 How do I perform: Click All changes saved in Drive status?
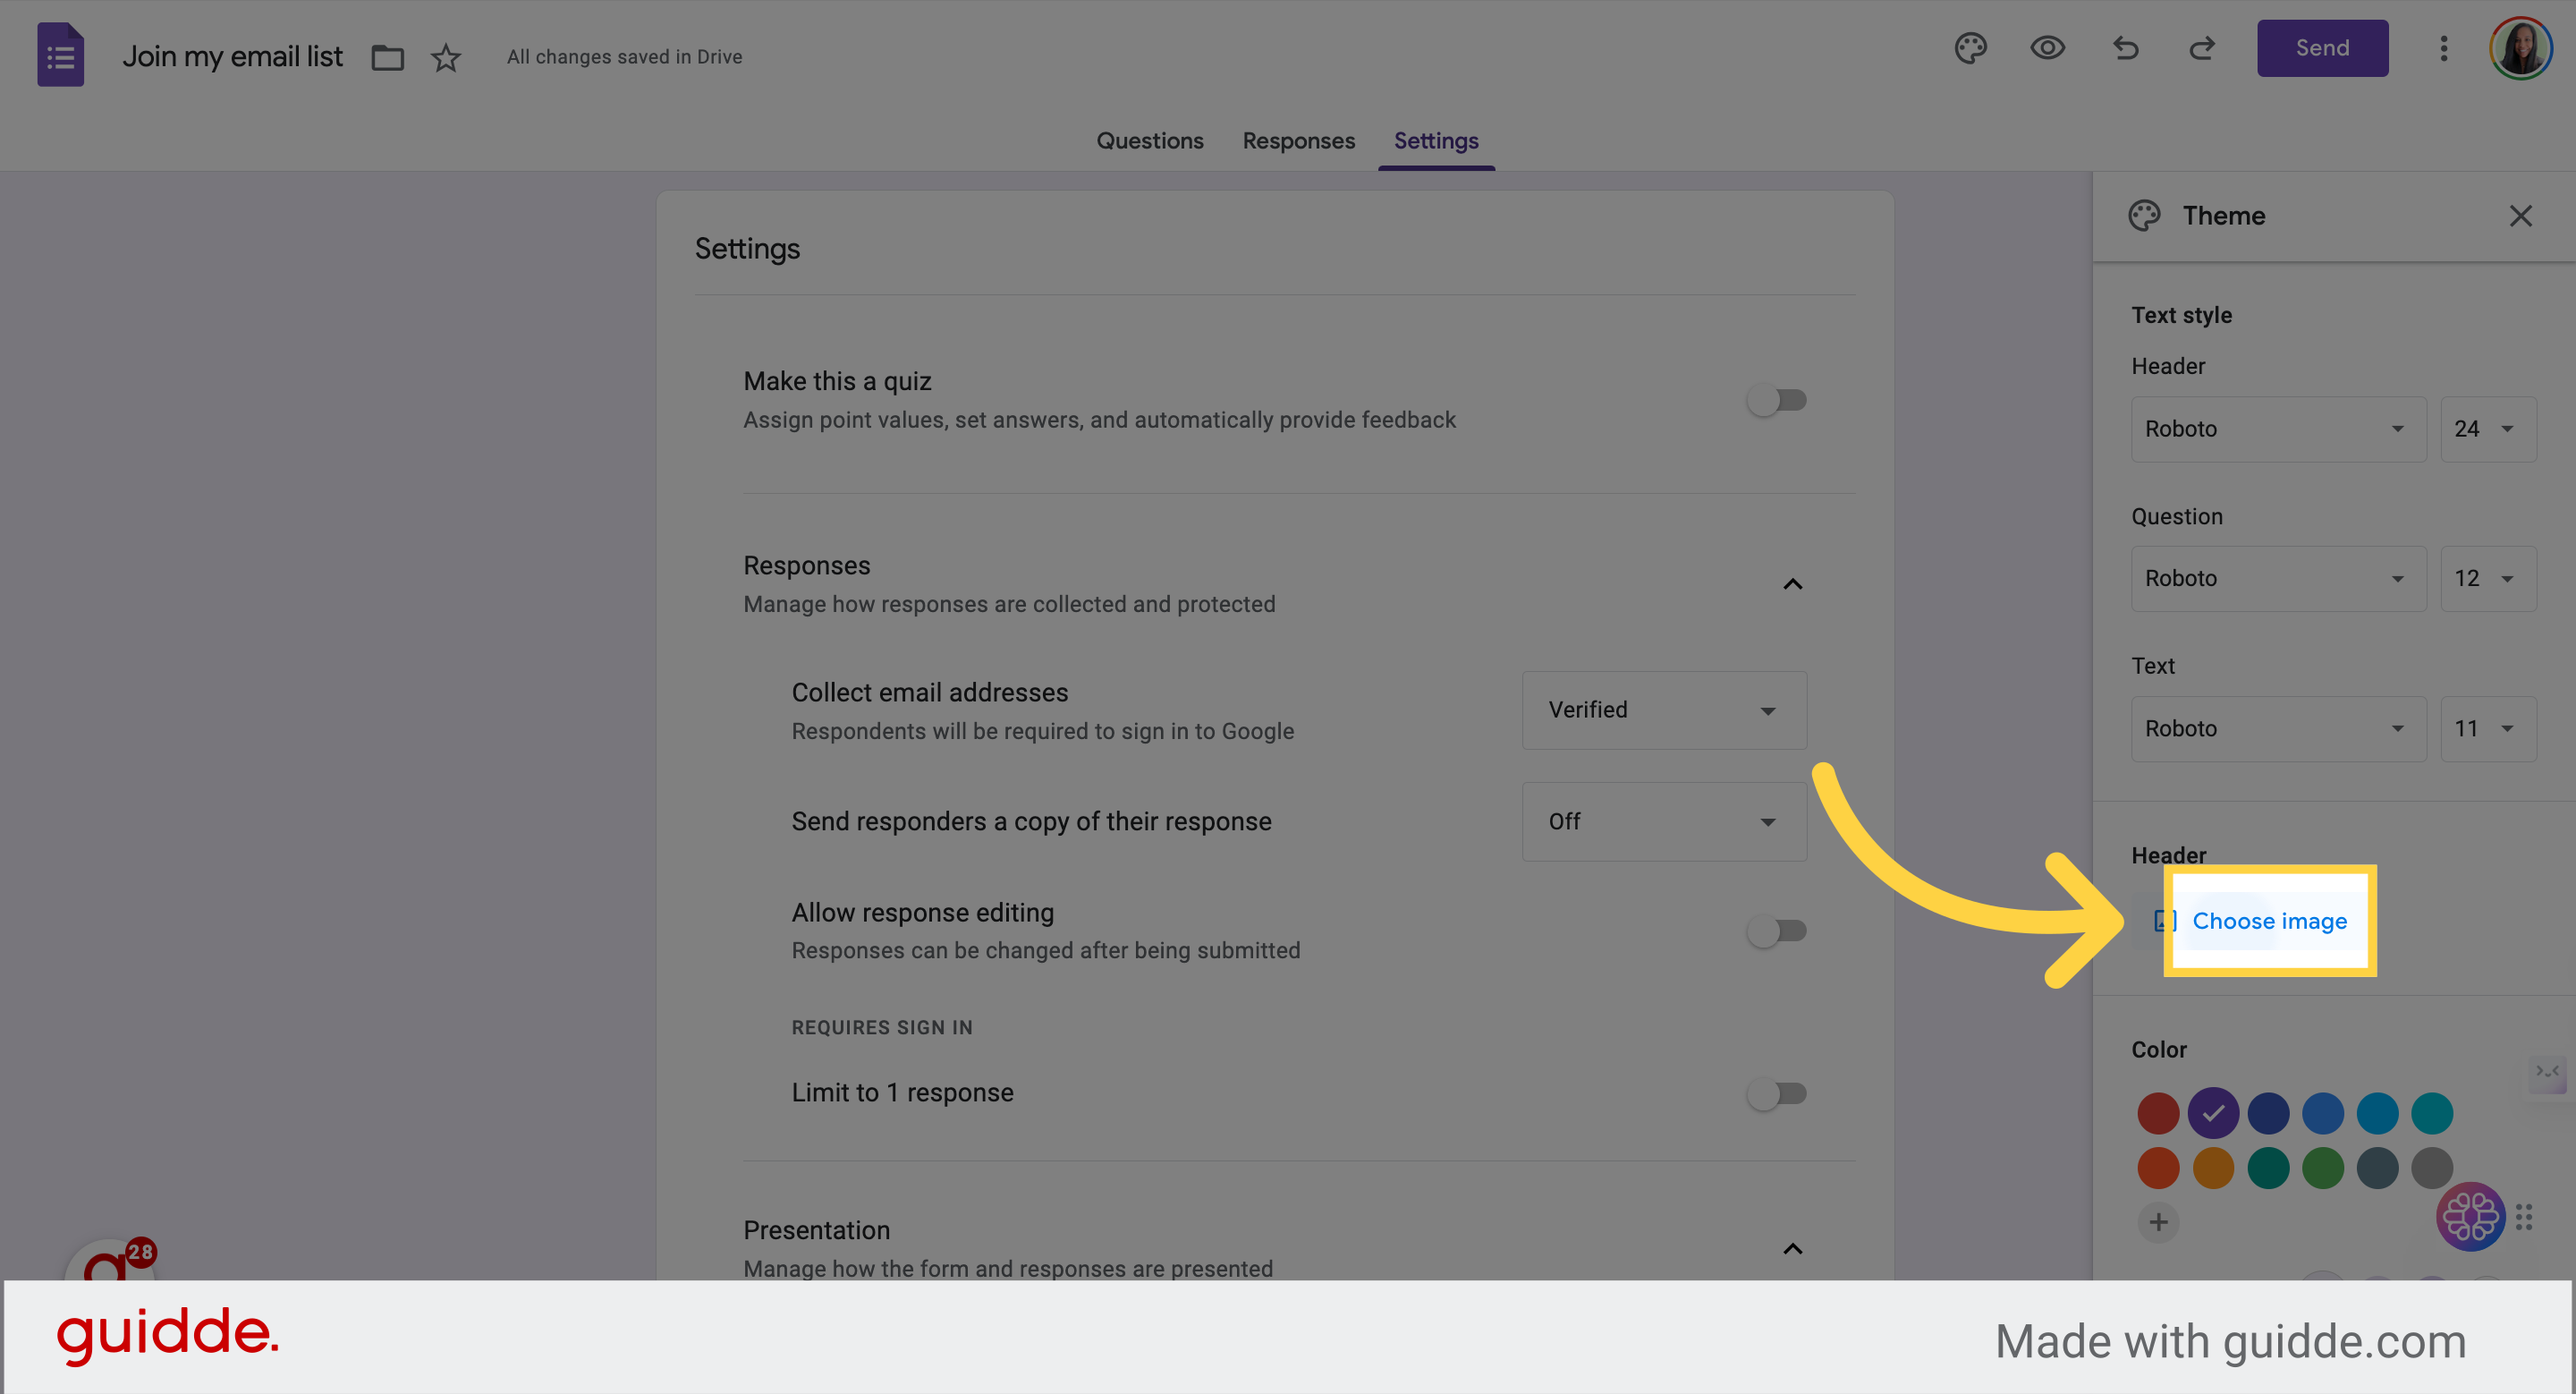click(x=624, y=57)
